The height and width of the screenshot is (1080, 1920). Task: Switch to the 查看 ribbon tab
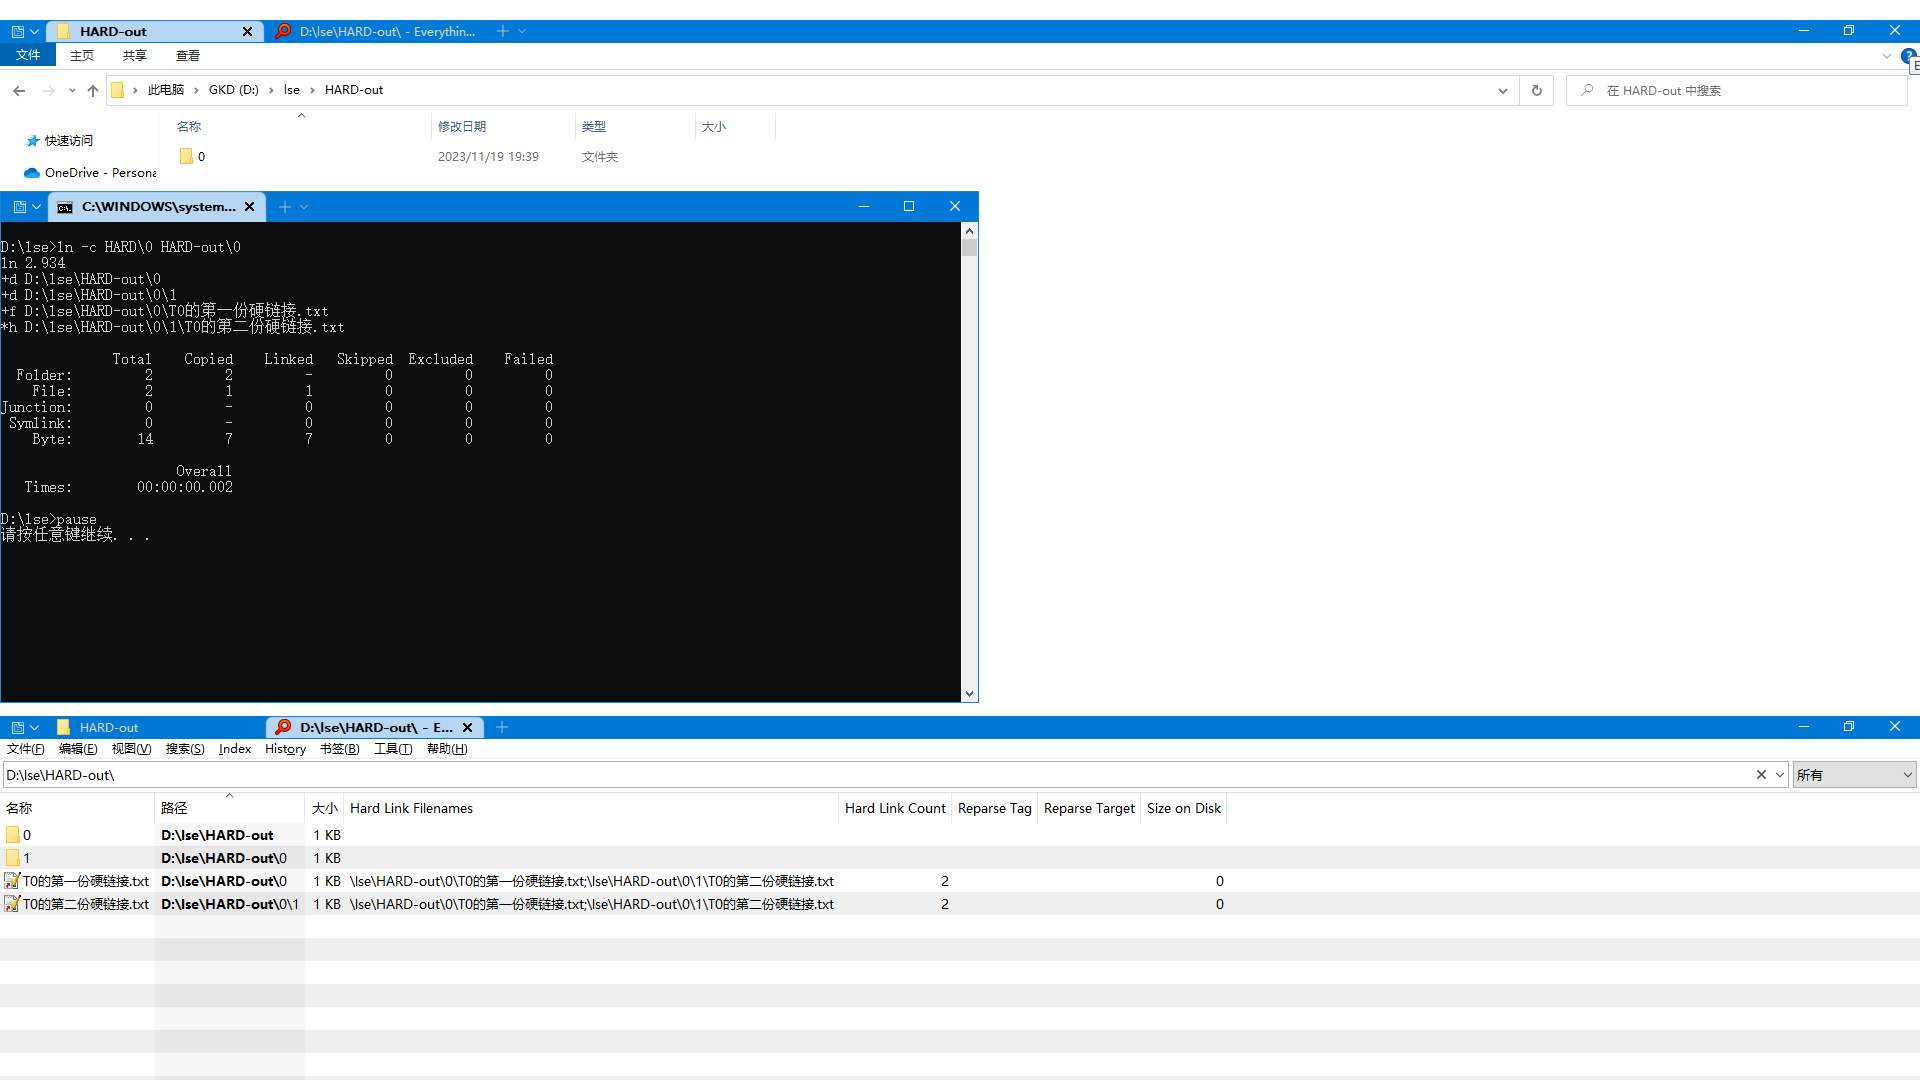[x=187, y=56]
